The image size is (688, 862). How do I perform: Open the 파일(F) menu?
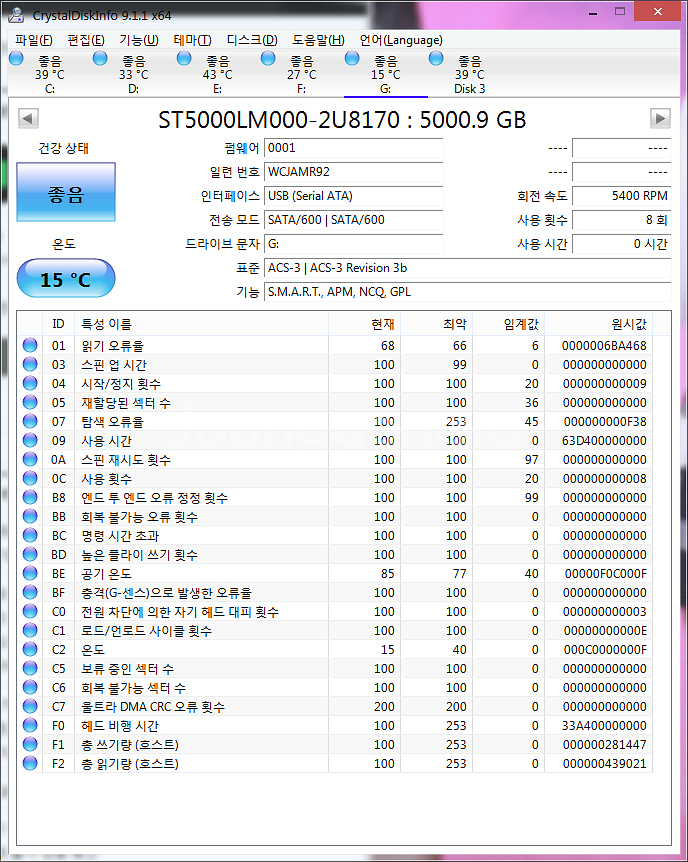click(34, 40)
